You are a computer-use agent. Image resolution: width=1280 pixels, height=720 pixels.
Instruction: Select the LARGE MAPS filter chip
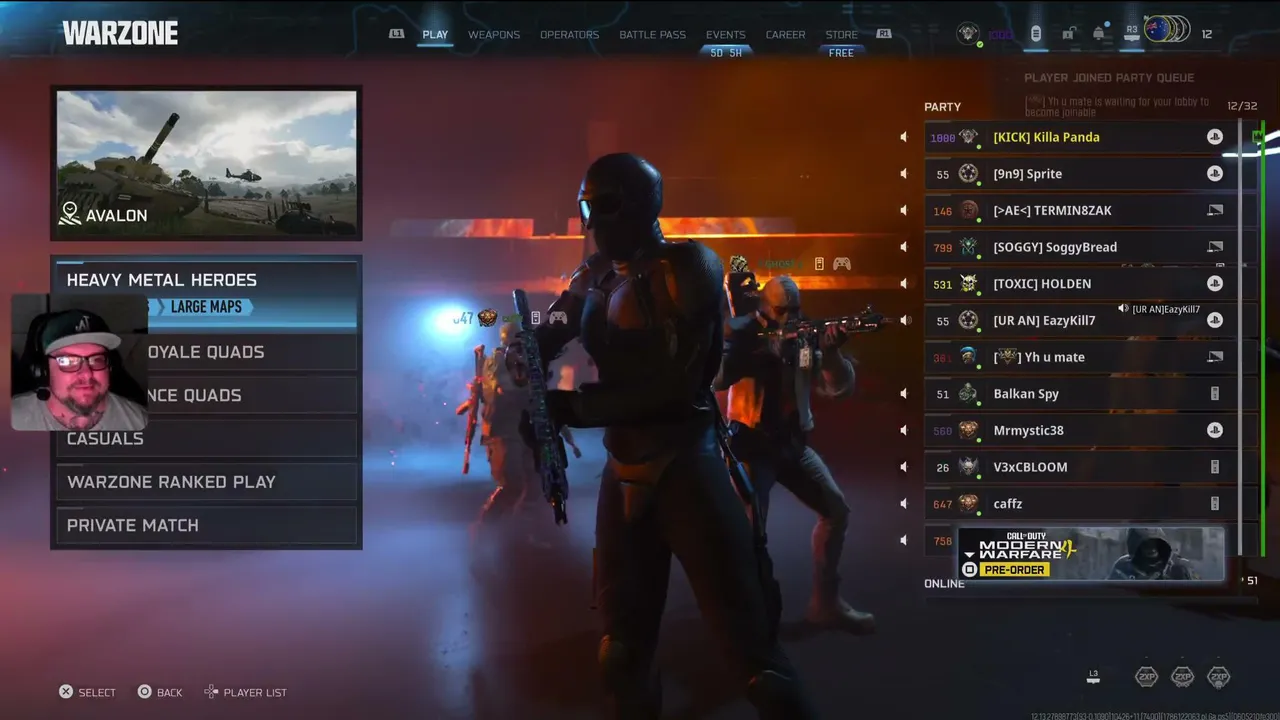(x=206, y=307)
